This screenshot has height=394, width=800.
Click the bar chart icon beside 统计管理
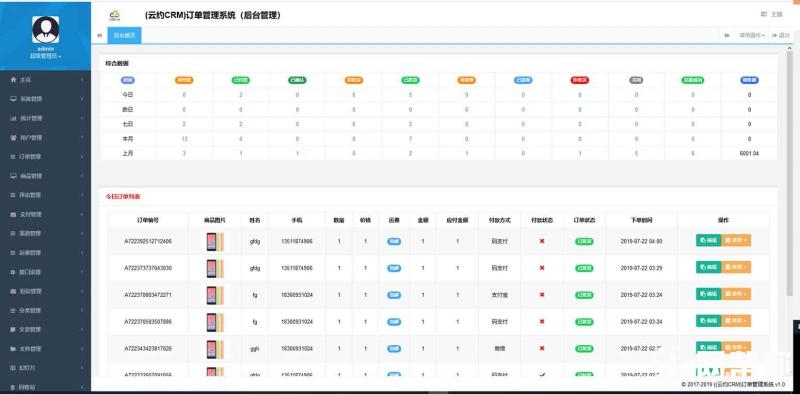click(x=13, y=118)
